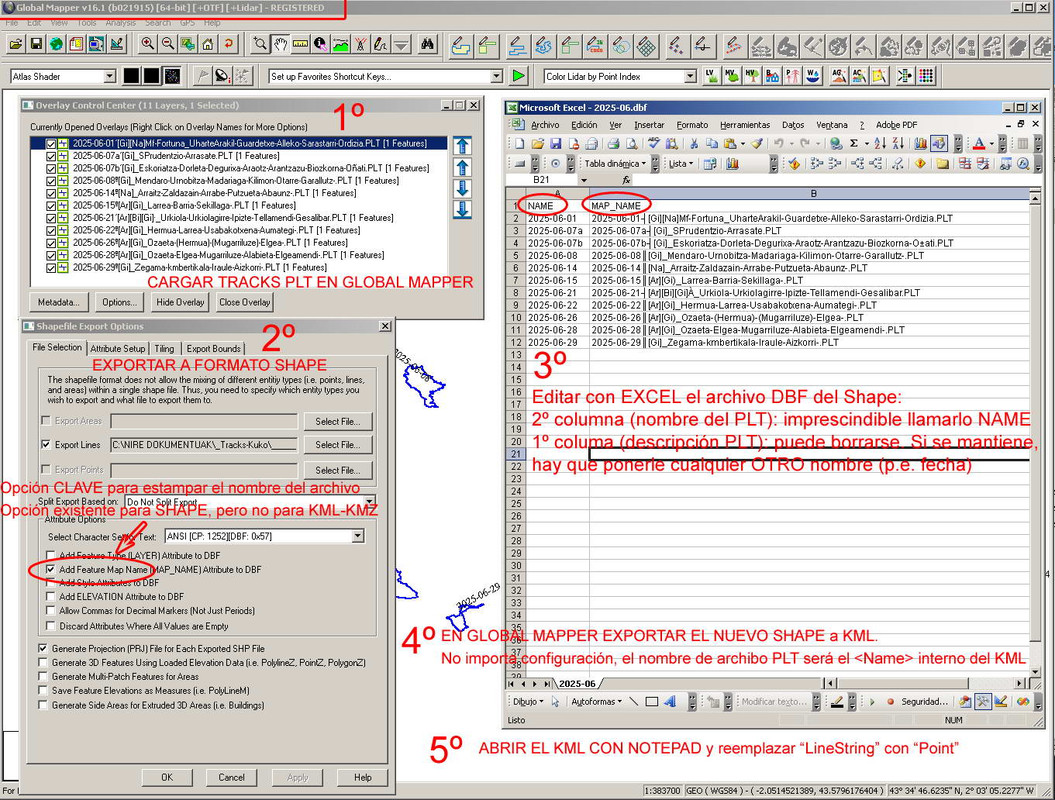Click Excel Sort Ascending A-Z icon
The image size is (1055, 800).
click(x=880, y=143)
